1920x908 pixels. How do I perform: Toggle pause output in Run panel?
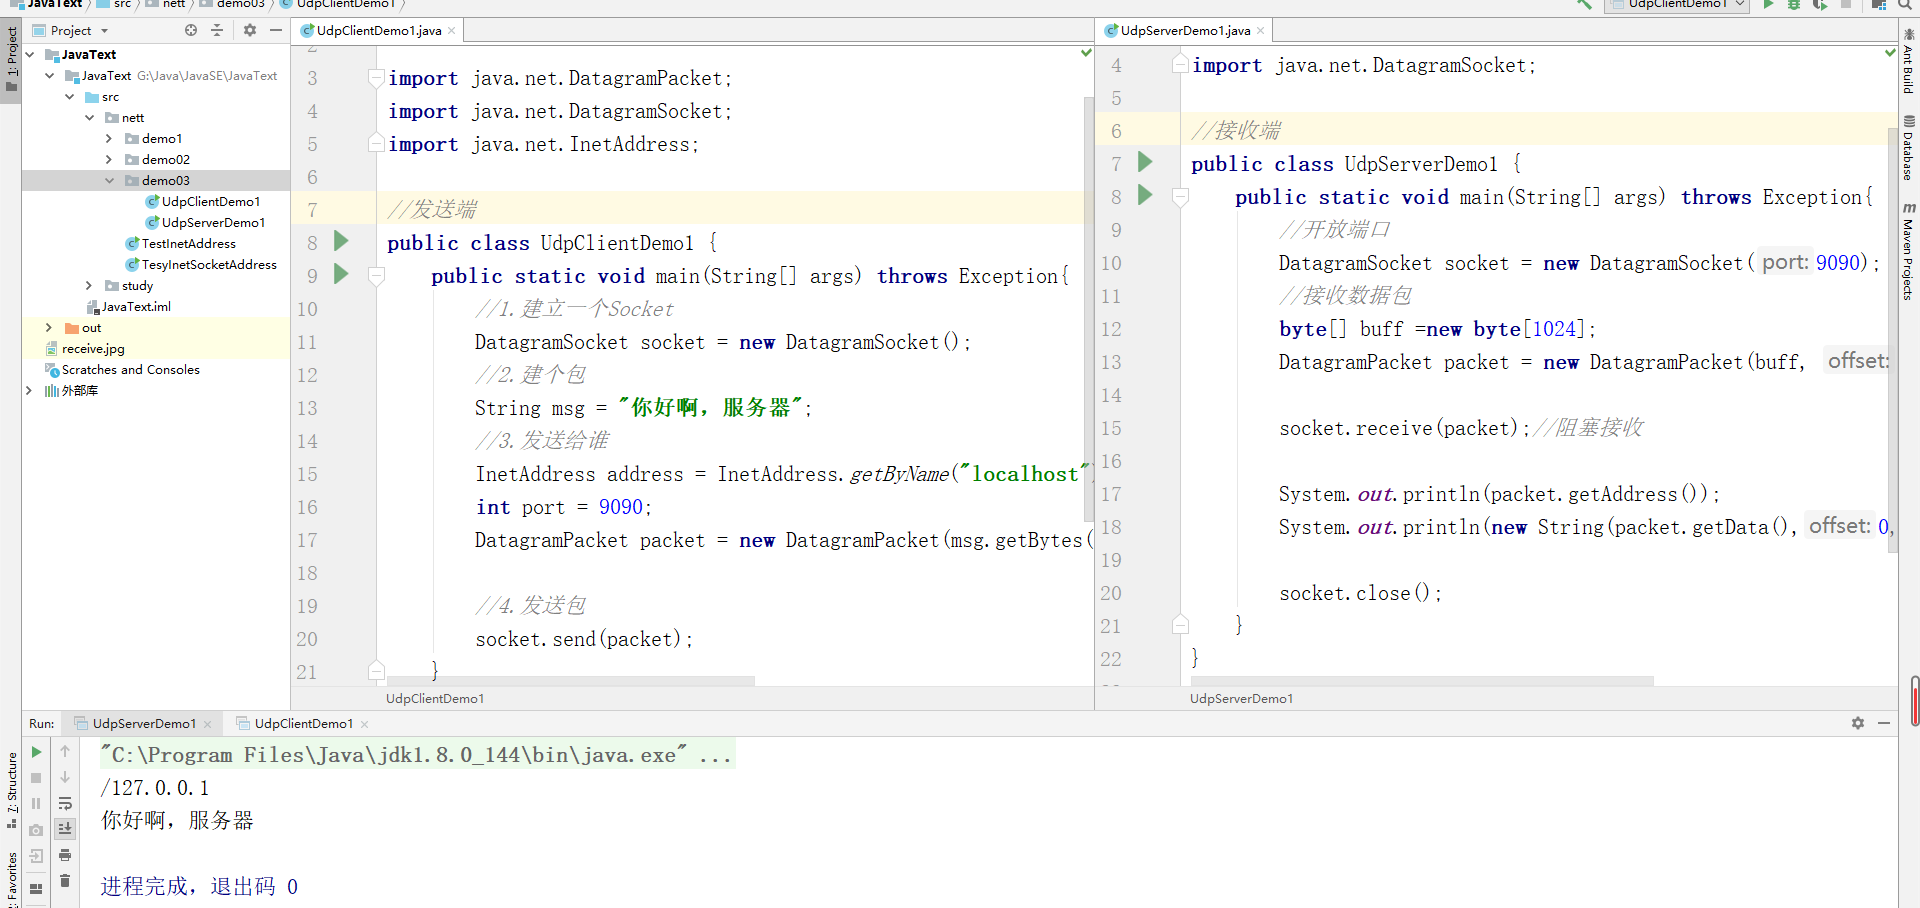36,804
